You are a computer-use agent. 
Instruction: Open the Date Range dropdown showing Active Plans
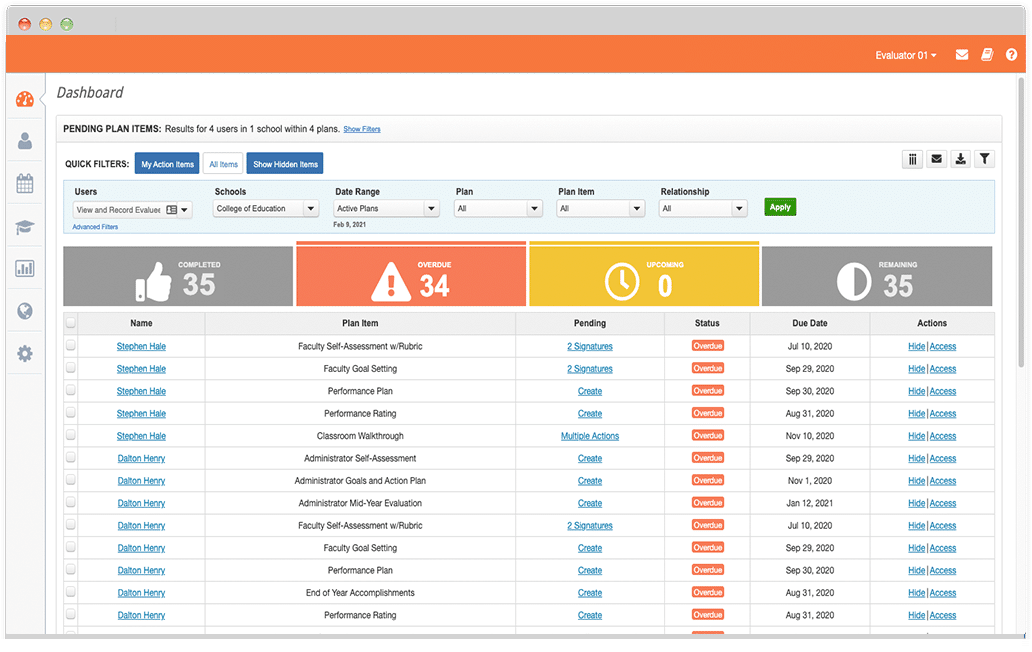(387, 209)
